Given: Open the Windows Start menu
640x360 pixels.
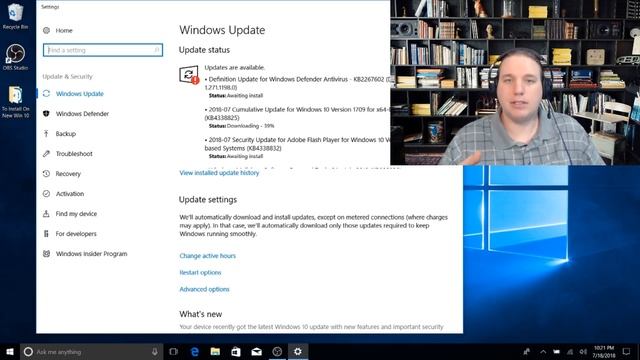Looking at the screenshot, I should (x=10, y=351).
